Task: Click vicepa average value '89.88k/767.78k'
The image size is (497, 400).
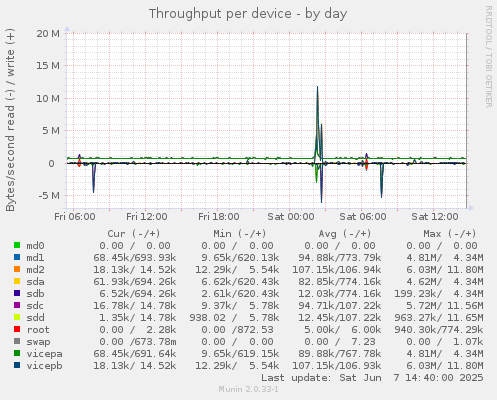Action: pyautogui.click(x=340, y=354)
